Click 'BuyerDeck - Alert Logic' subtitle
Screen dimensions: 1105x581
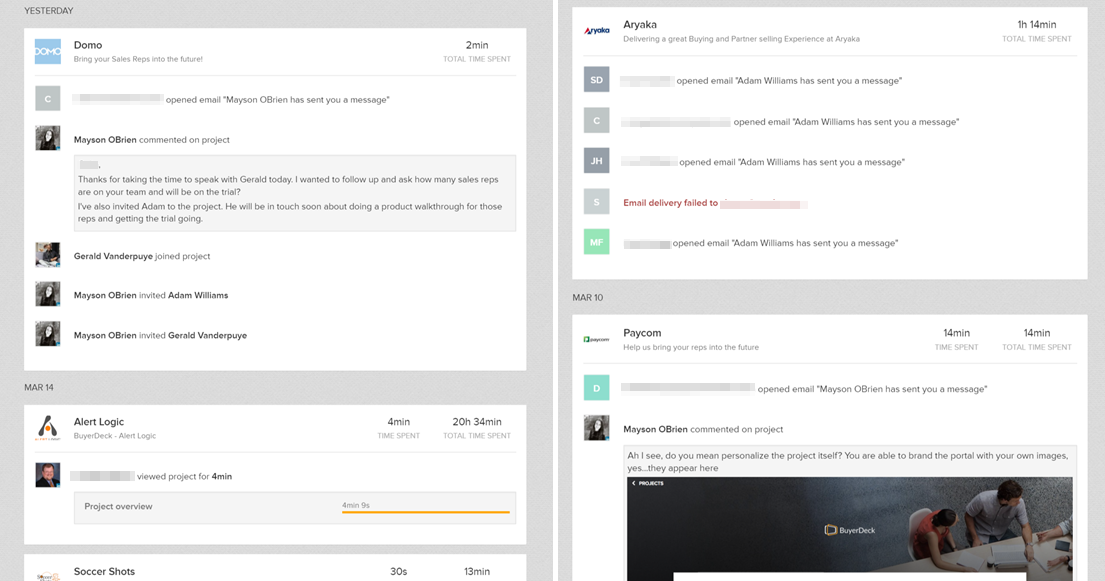click(x=115, y=436)
